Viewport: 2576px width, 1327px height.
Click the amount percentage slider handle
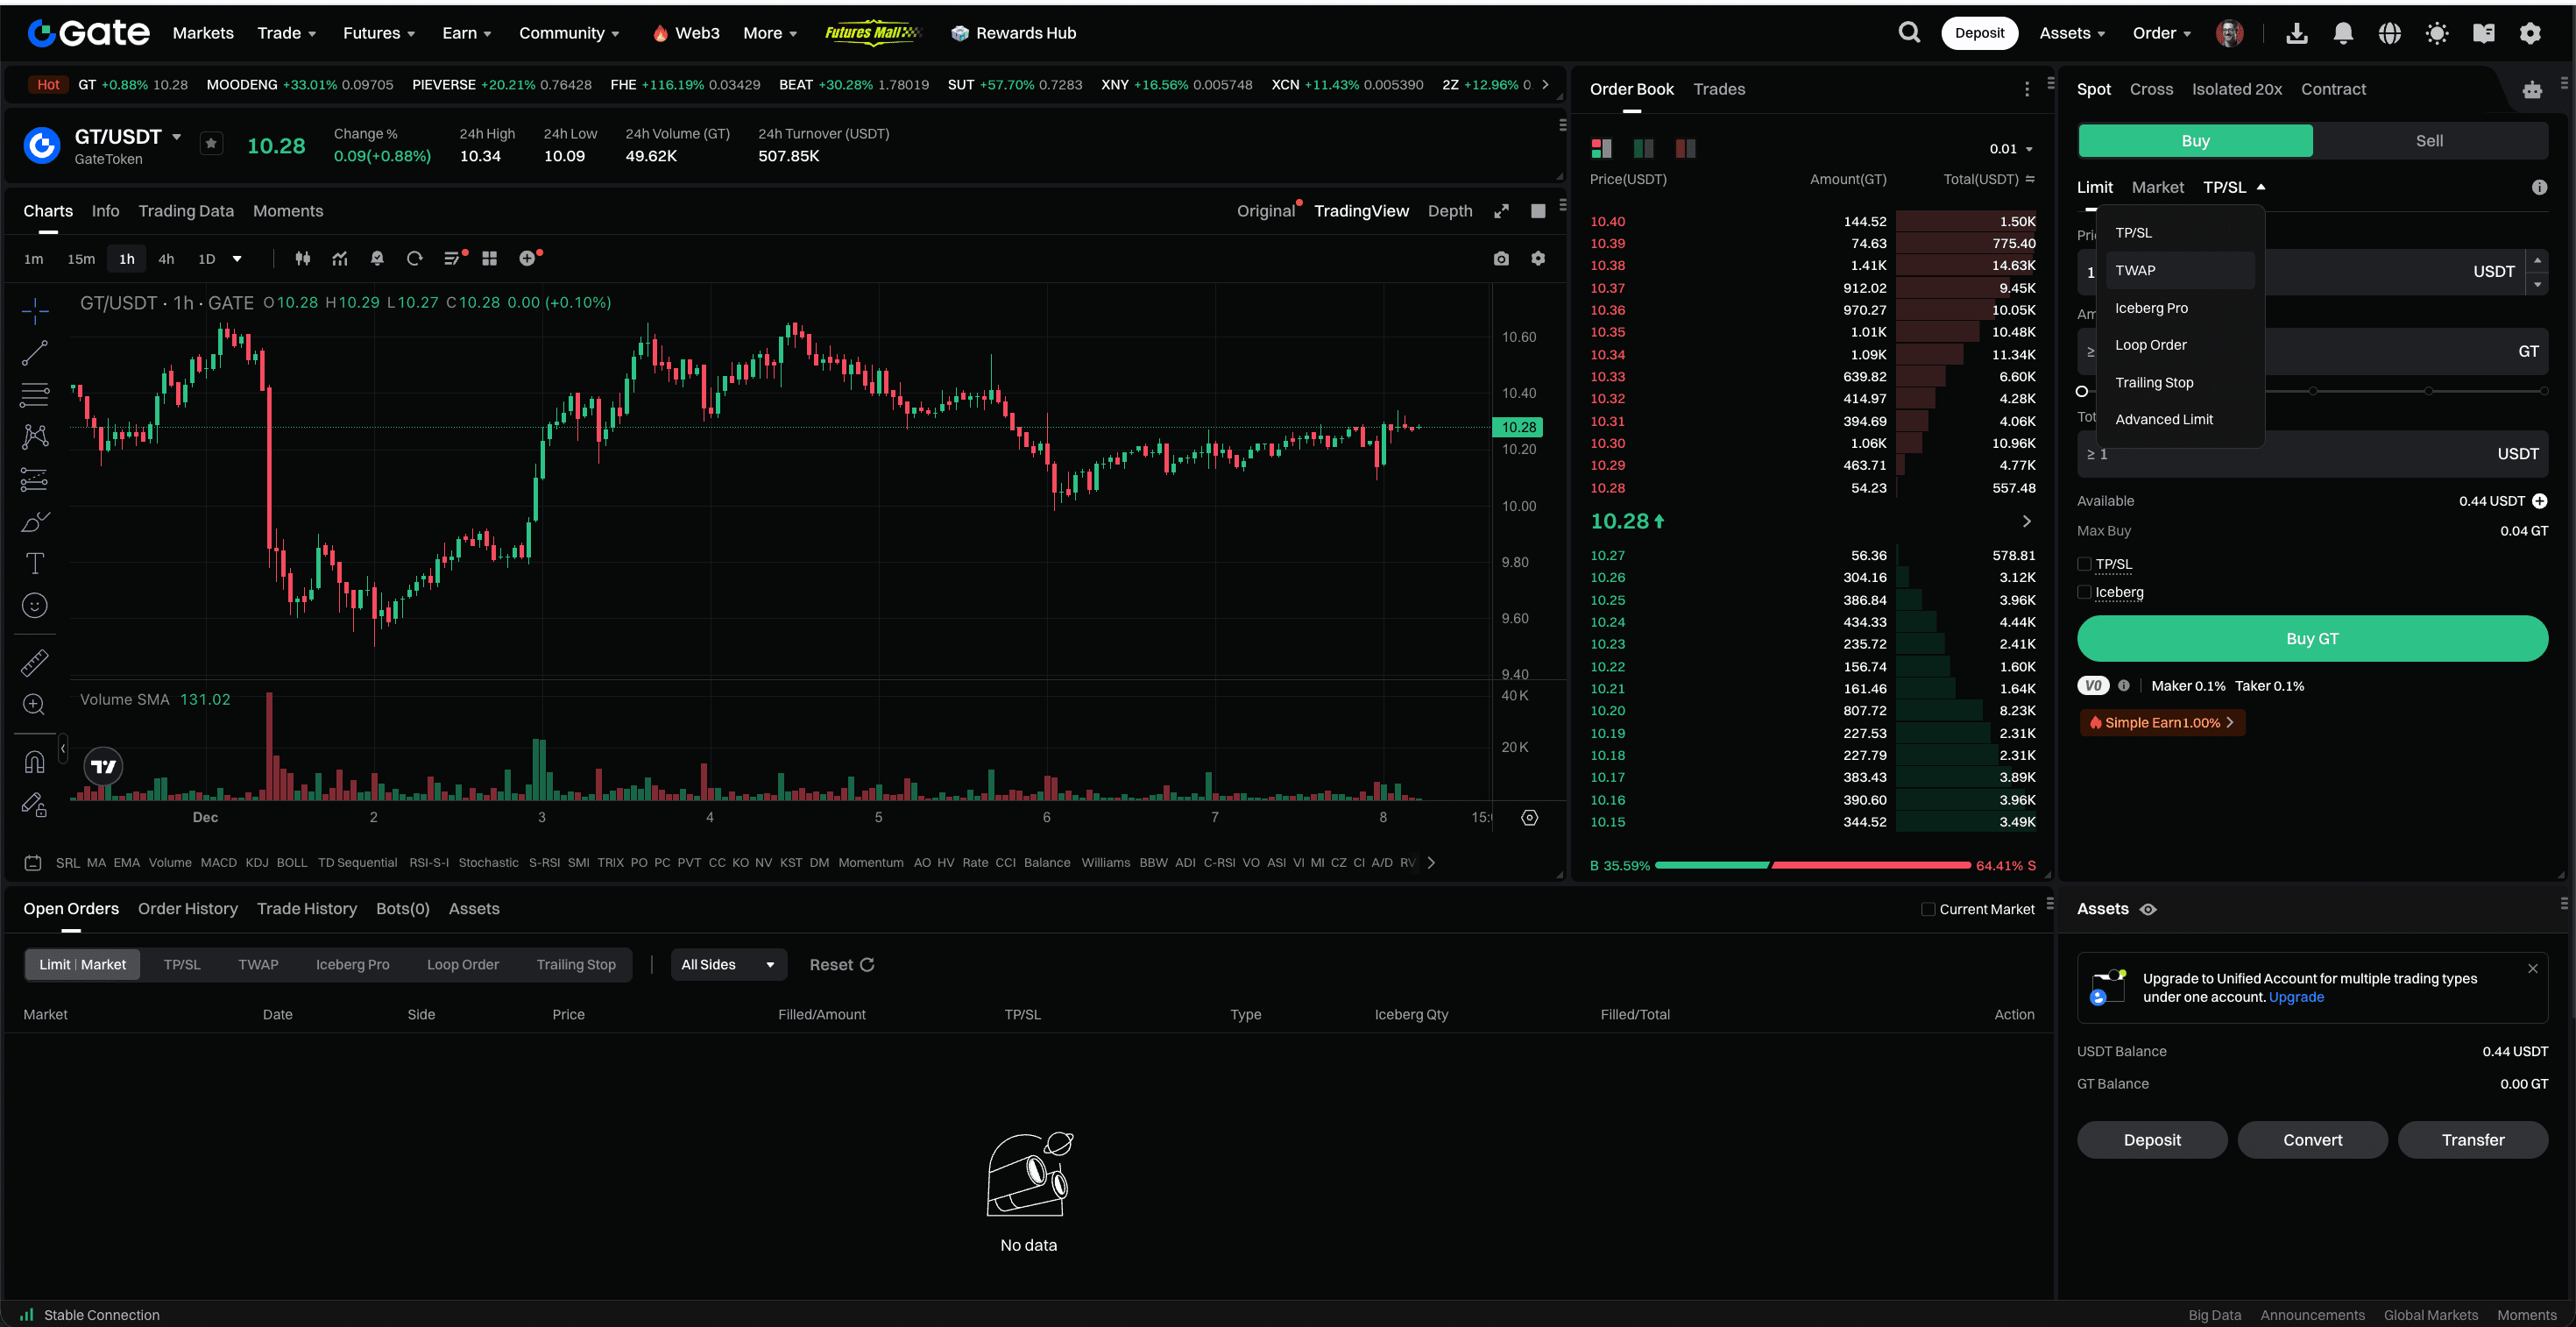click(2082, 391)
